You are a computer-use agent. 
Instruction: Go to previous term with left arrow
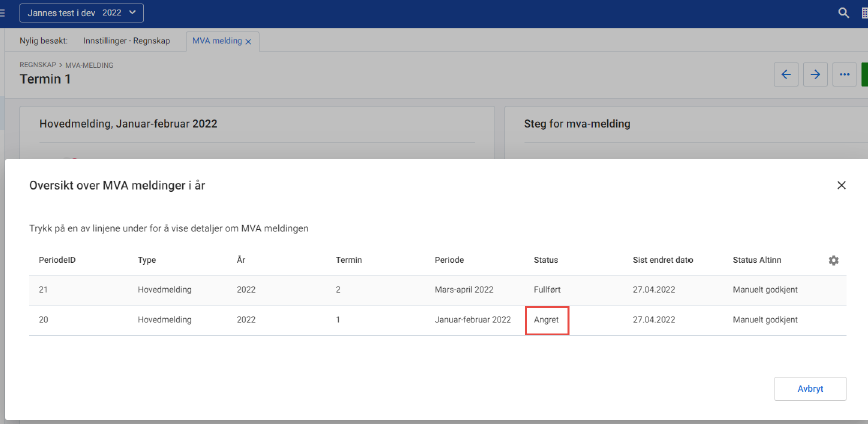tap(786, 75)
